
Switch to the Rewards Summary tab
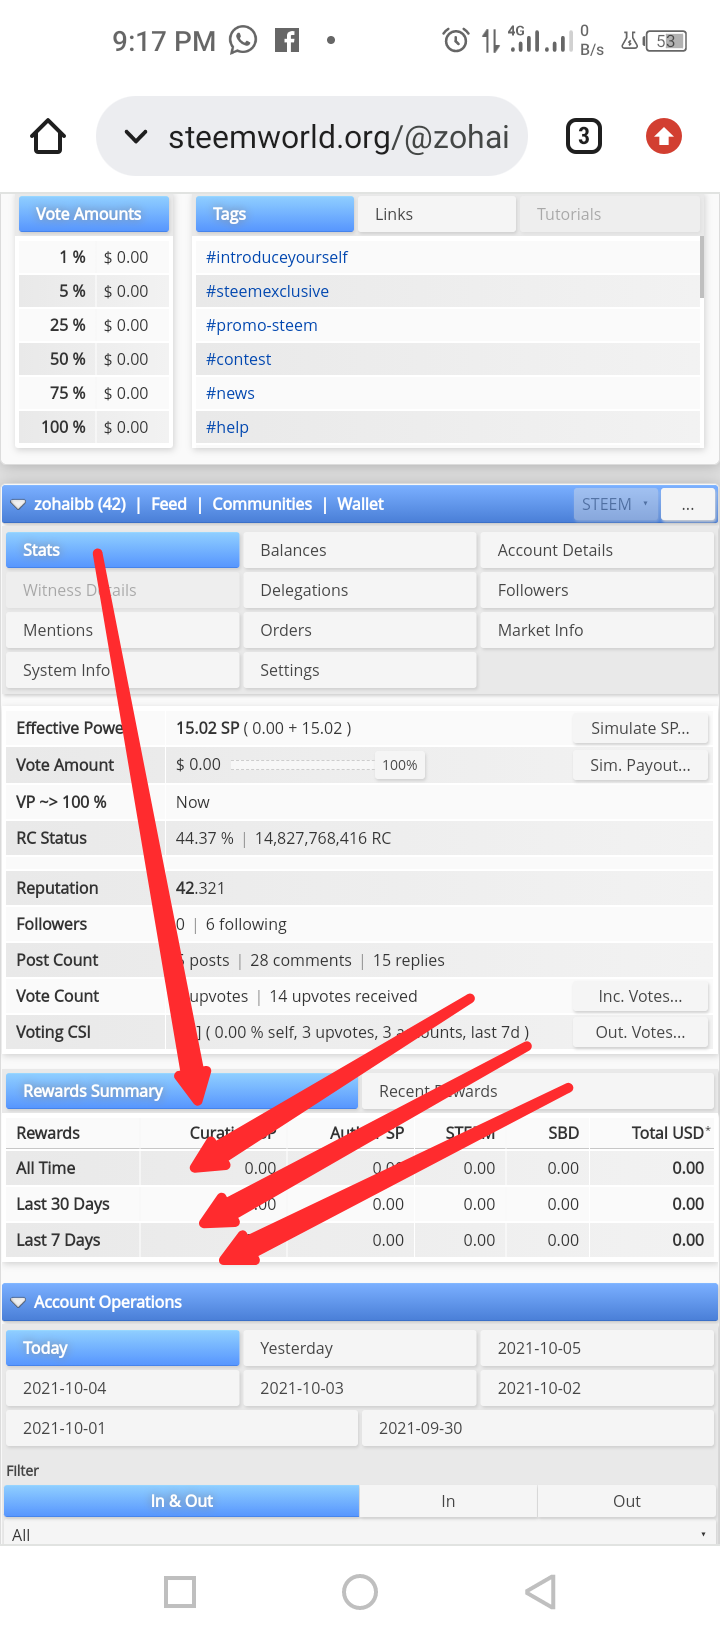point(182,1091)
